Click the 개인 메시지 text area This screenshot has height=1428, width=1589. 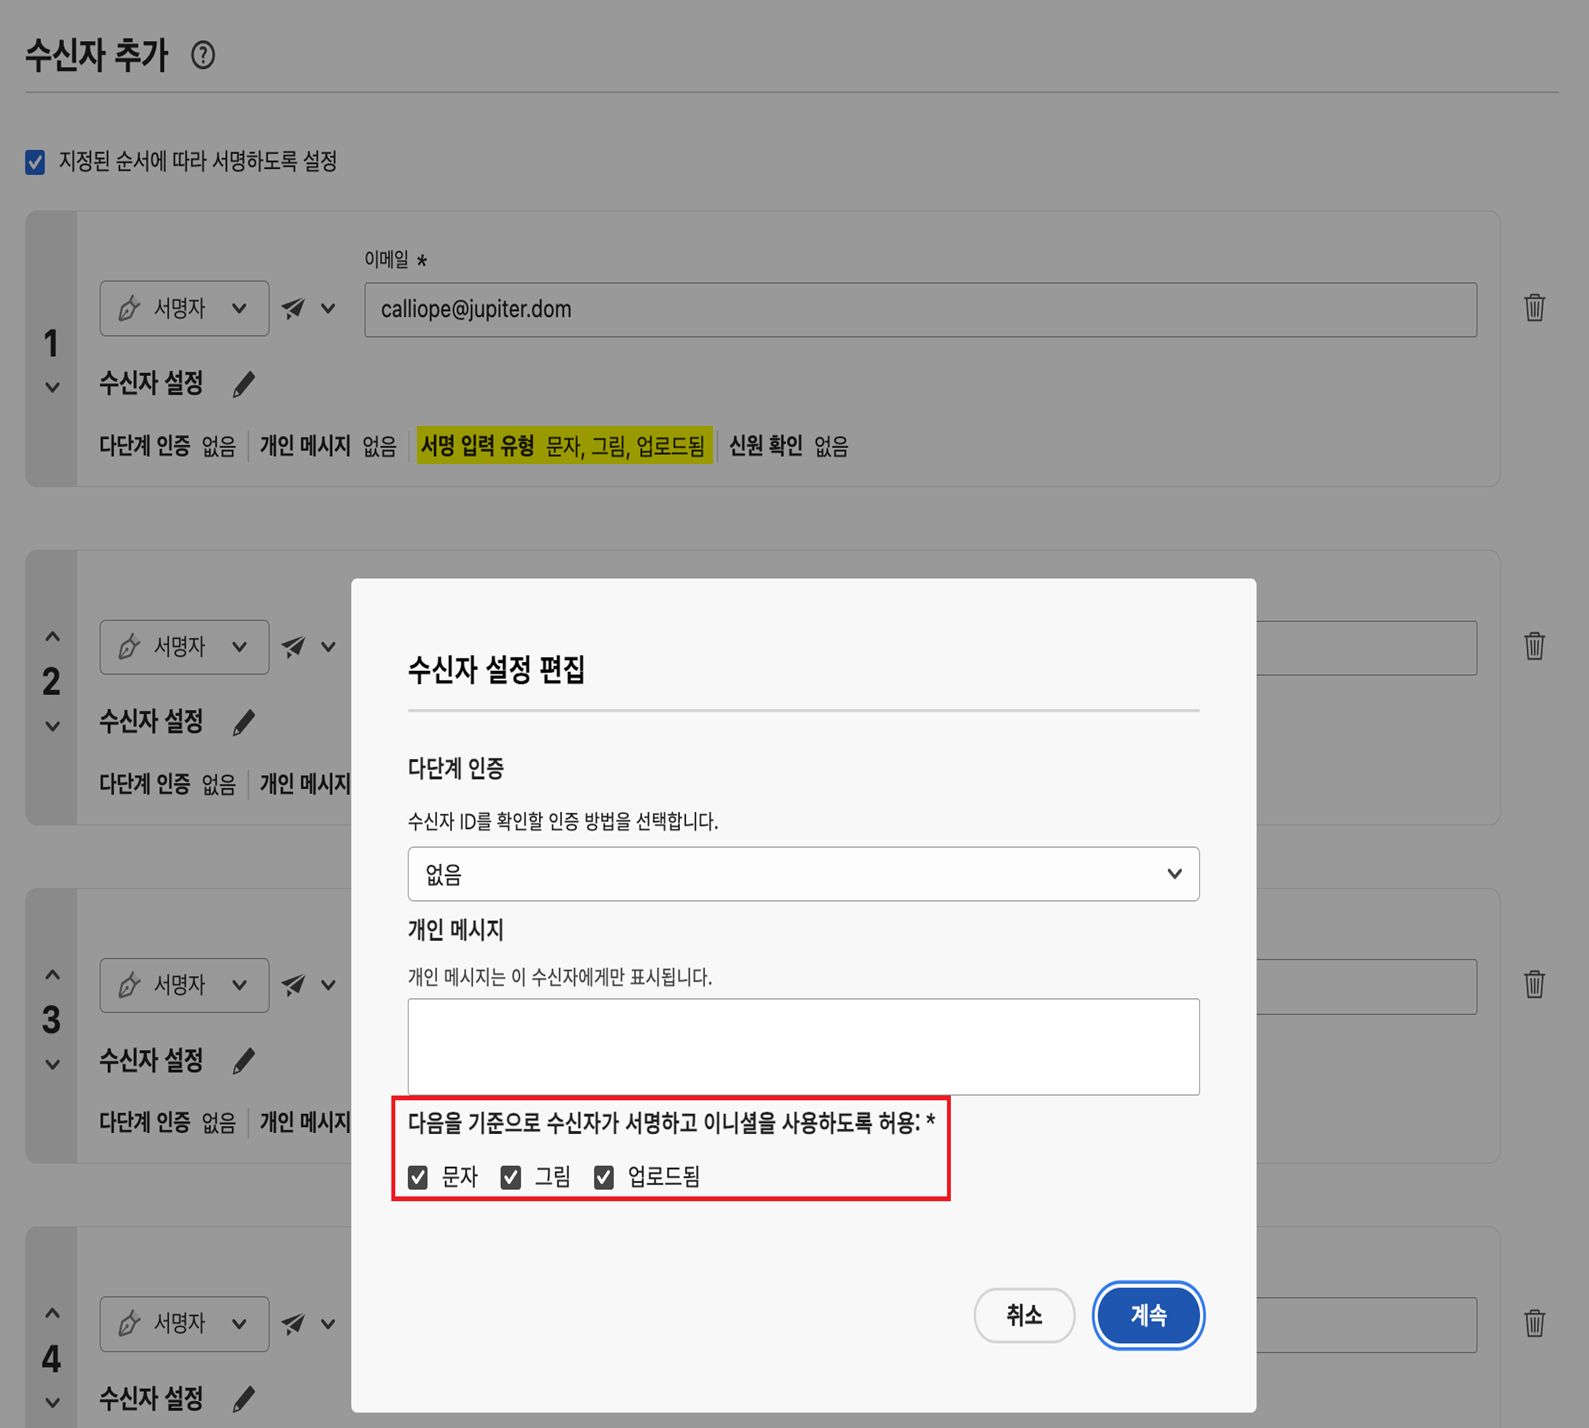click(x=803, y=1047)
